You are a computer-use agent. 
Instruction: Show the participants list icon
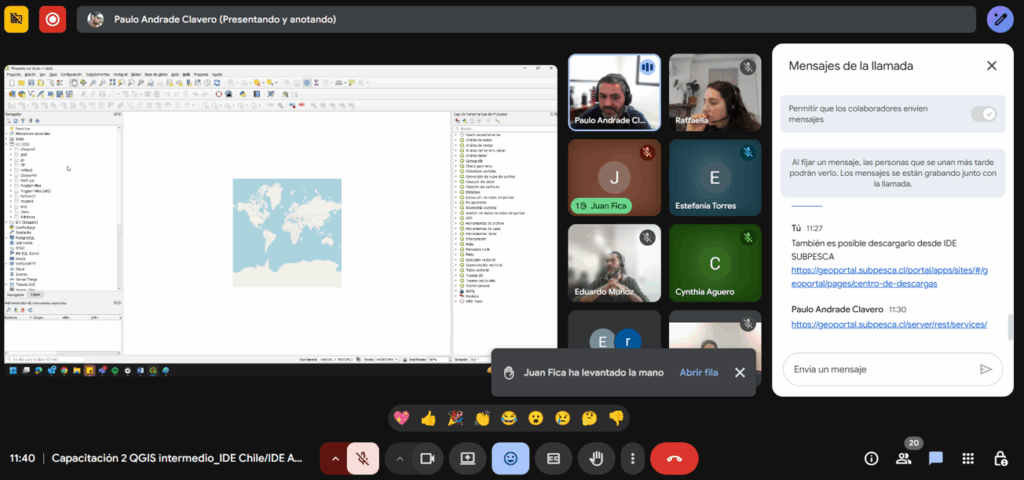click(x=904, y=458)
